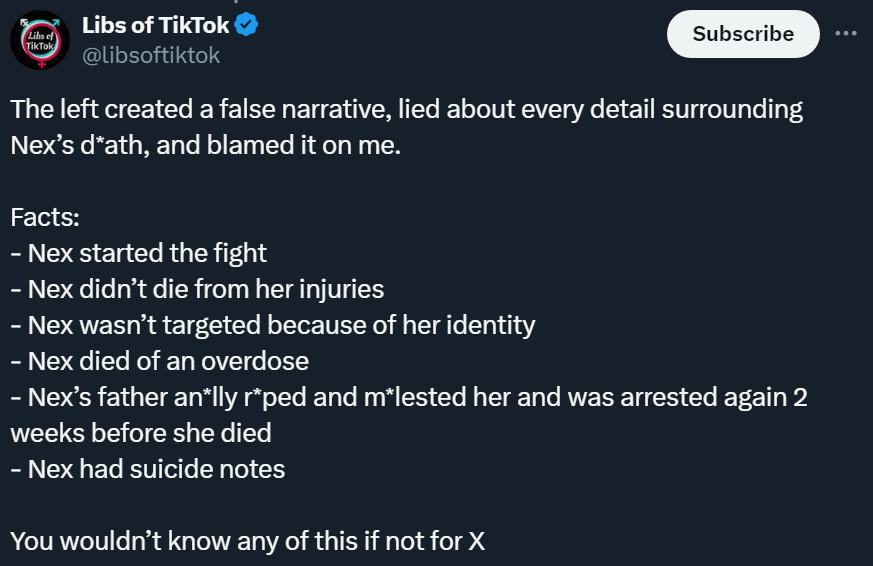873x566 pixels.
Task: Click the 'Nex started the fight' line
Action: pos(139,253)
